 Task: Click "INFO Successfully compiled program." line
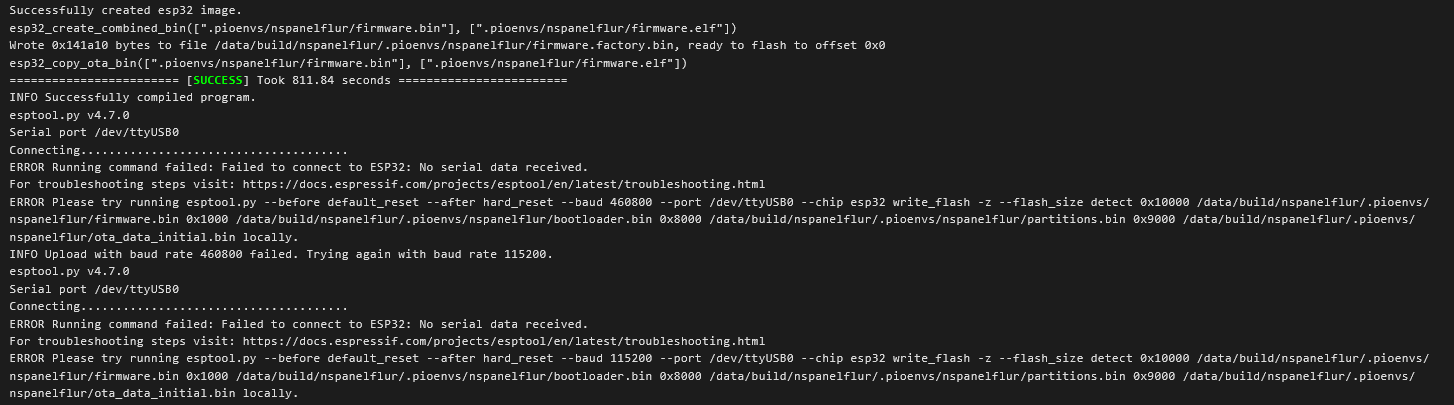pyautogui.click(x=133, y=98)
